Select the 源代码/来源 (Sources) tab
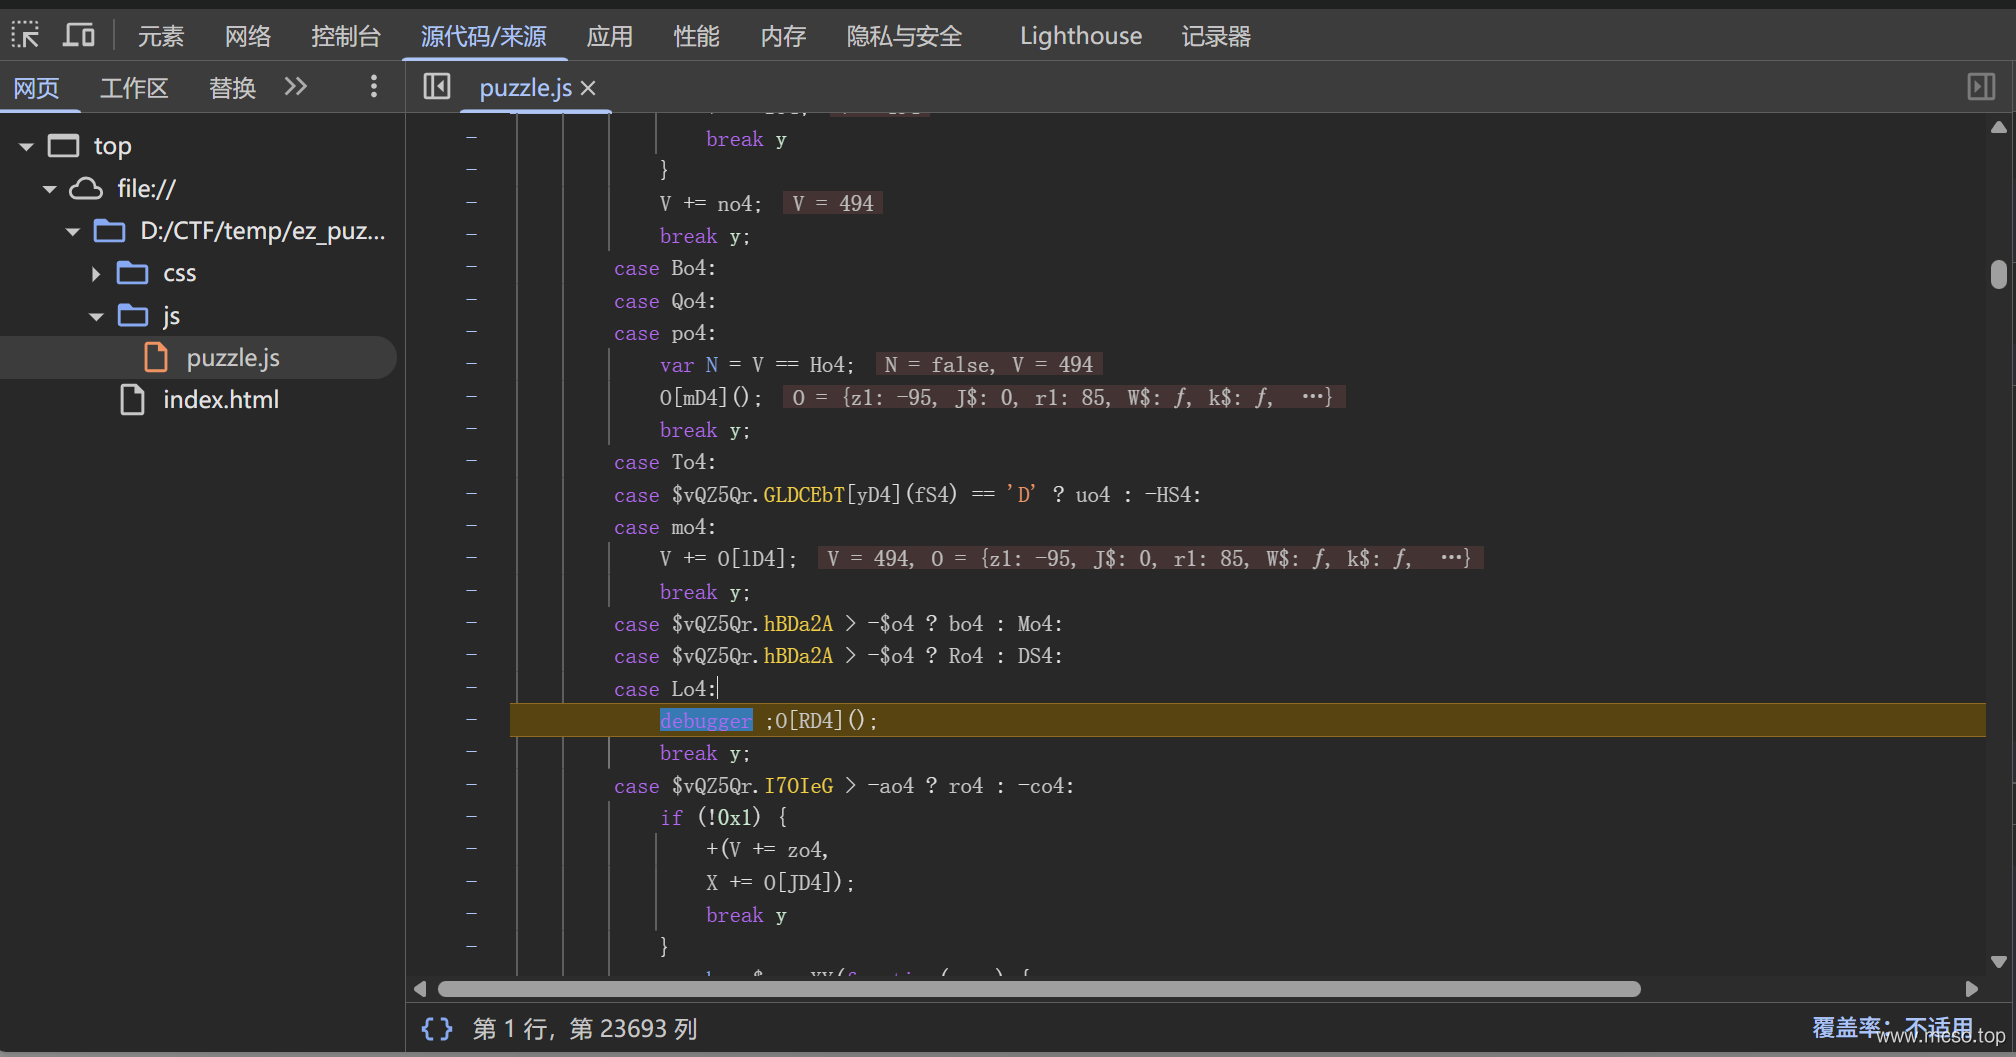The height and width of the screenshot is (1057, 2016). point(484,37)
